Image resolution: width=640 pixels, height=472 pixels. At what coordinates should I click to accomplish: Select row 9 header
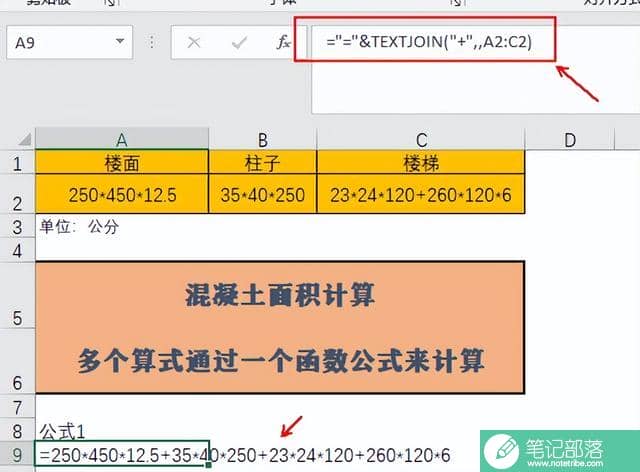pyautogui.click(x=17, y=454)
